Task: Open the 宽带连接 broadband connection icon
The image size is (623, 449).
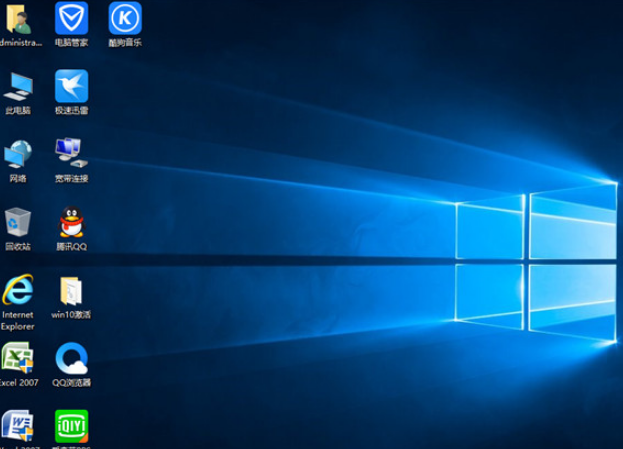Action: (x=71, y=153)
